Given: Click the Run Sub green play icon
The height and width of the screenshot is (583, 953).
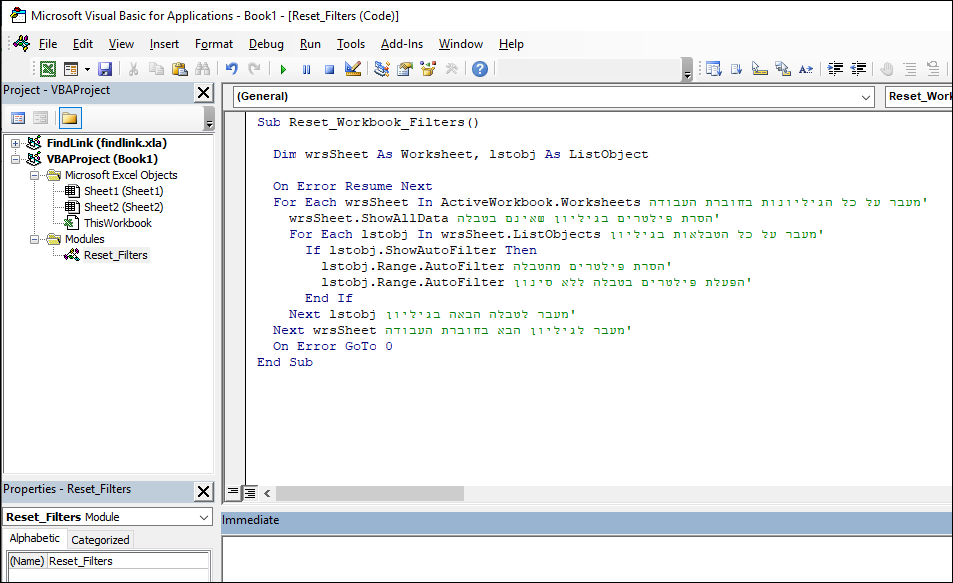Looking at the screenshot, I should [283, 69].
